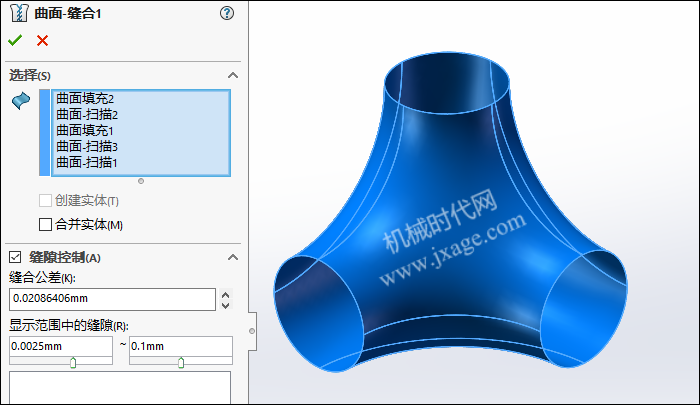700x405 pixels.
Task: Select 曲面-扫描3 in selection list
Action: [87, 146]
